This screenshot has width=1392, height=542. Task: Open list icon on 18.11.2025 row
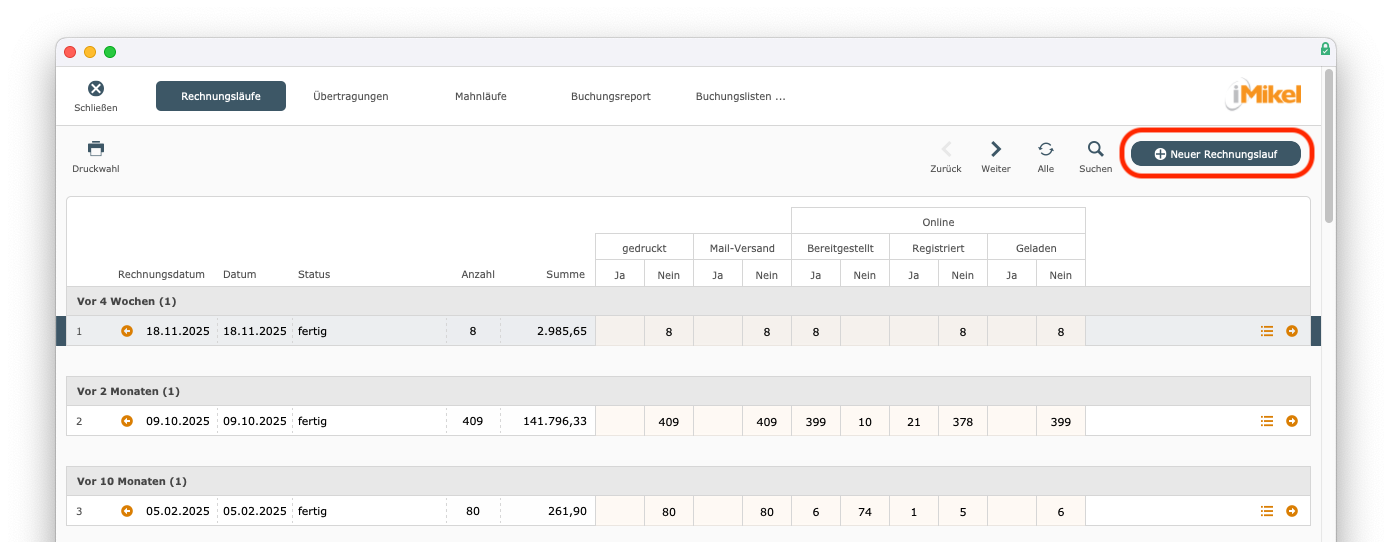coord(1267,331)
